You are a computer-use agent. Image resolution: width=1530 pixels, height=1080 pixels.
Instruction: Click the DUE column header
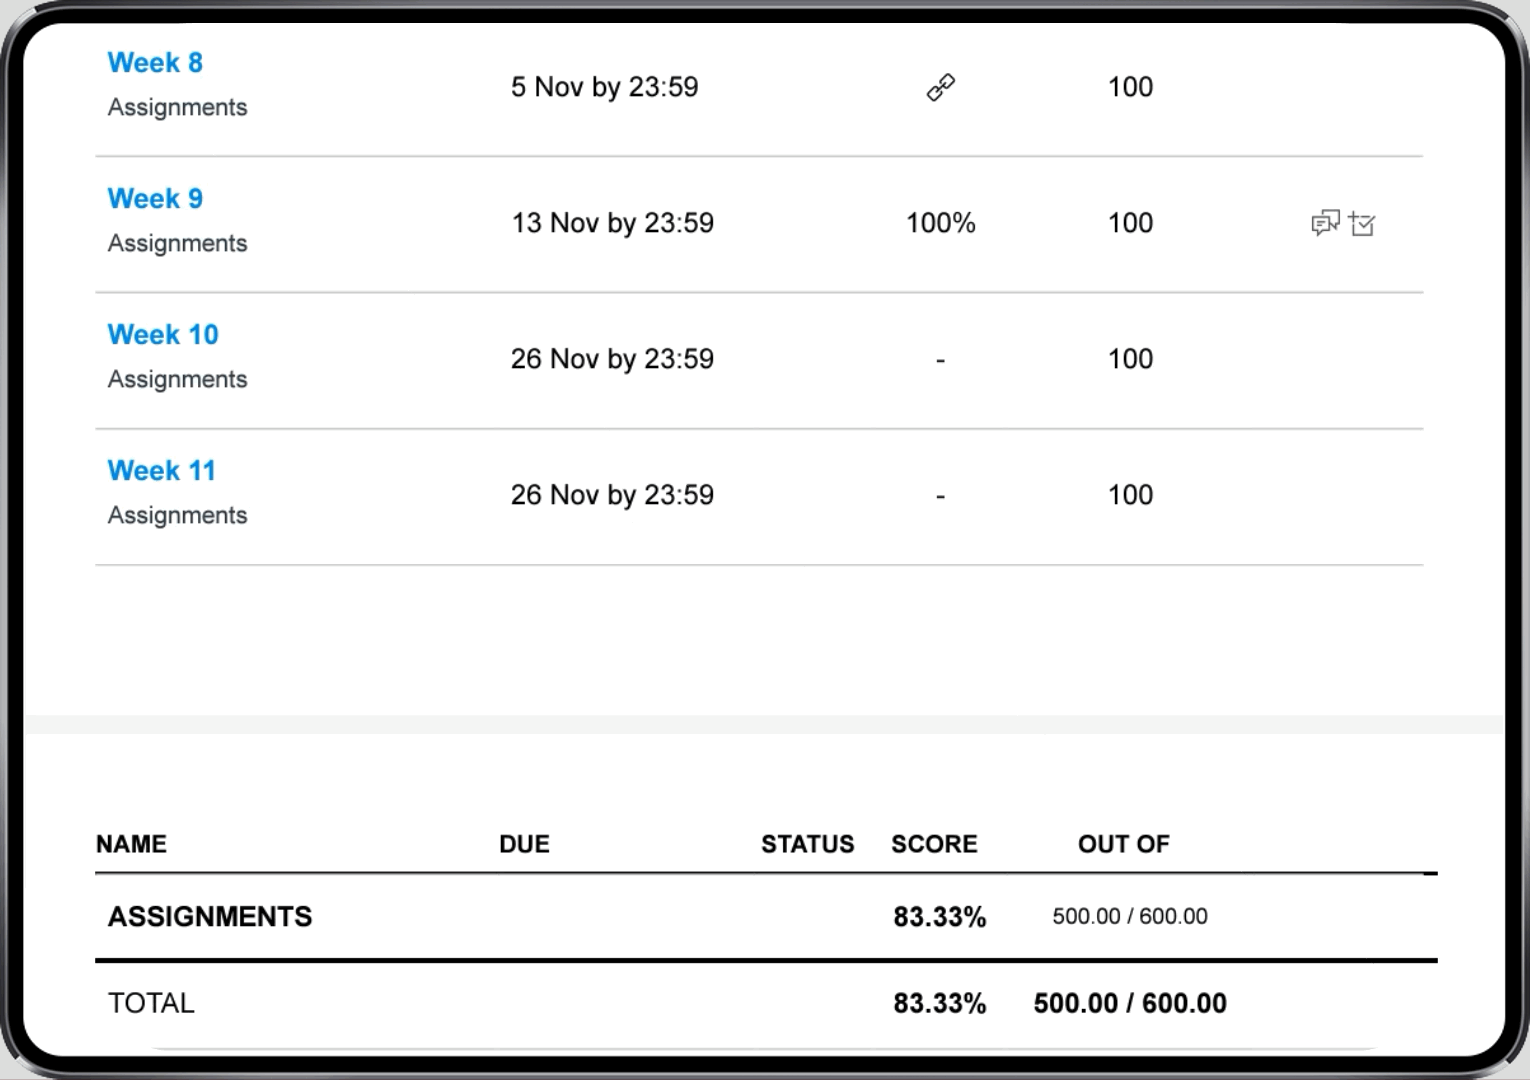tap(524, 844)
